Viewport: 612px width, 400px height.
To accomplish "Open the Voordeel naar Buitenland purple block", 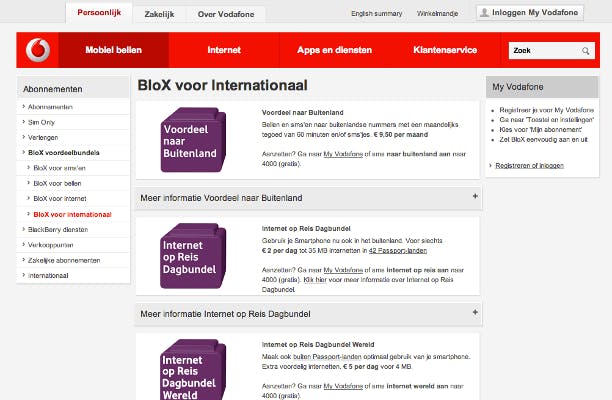I will pyautogui.click(x=193, y=140).
